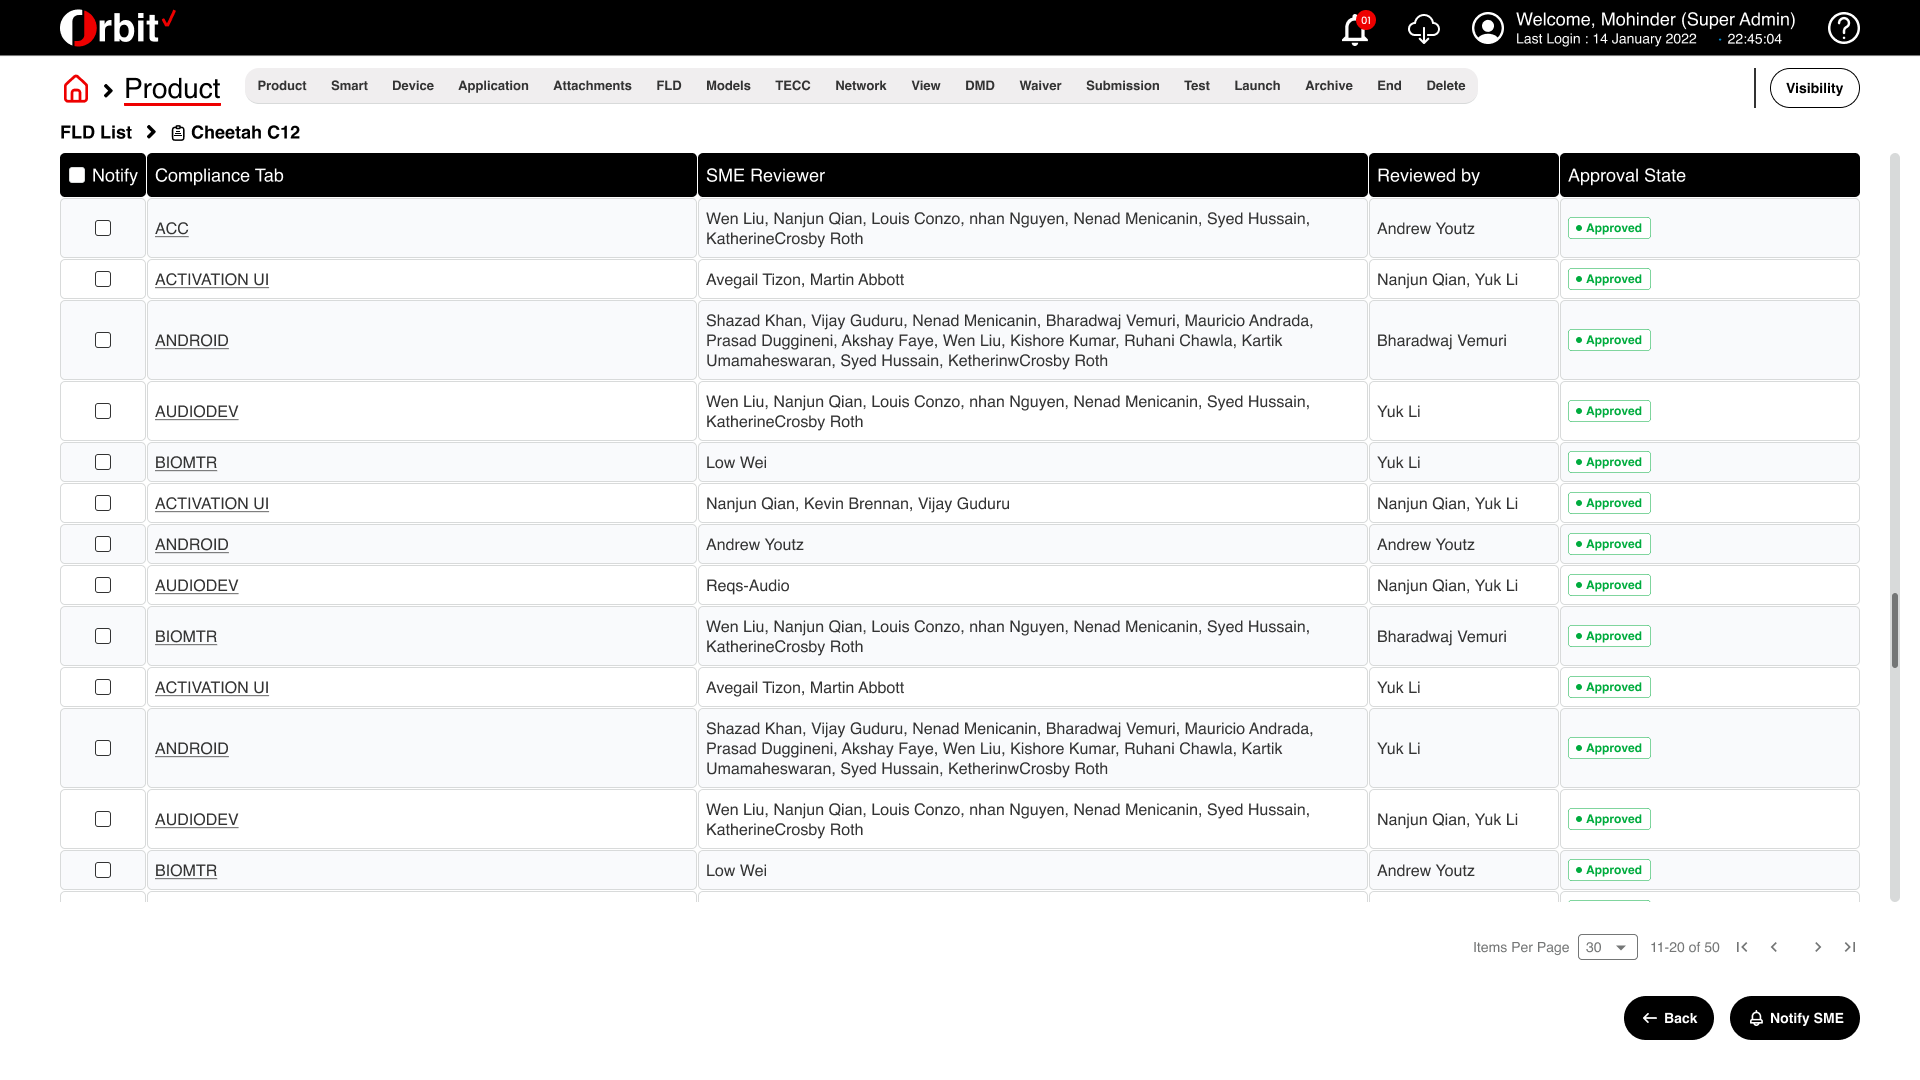Go to home via the house icon
1920x1080 pixels.
(x=76, y=89)
